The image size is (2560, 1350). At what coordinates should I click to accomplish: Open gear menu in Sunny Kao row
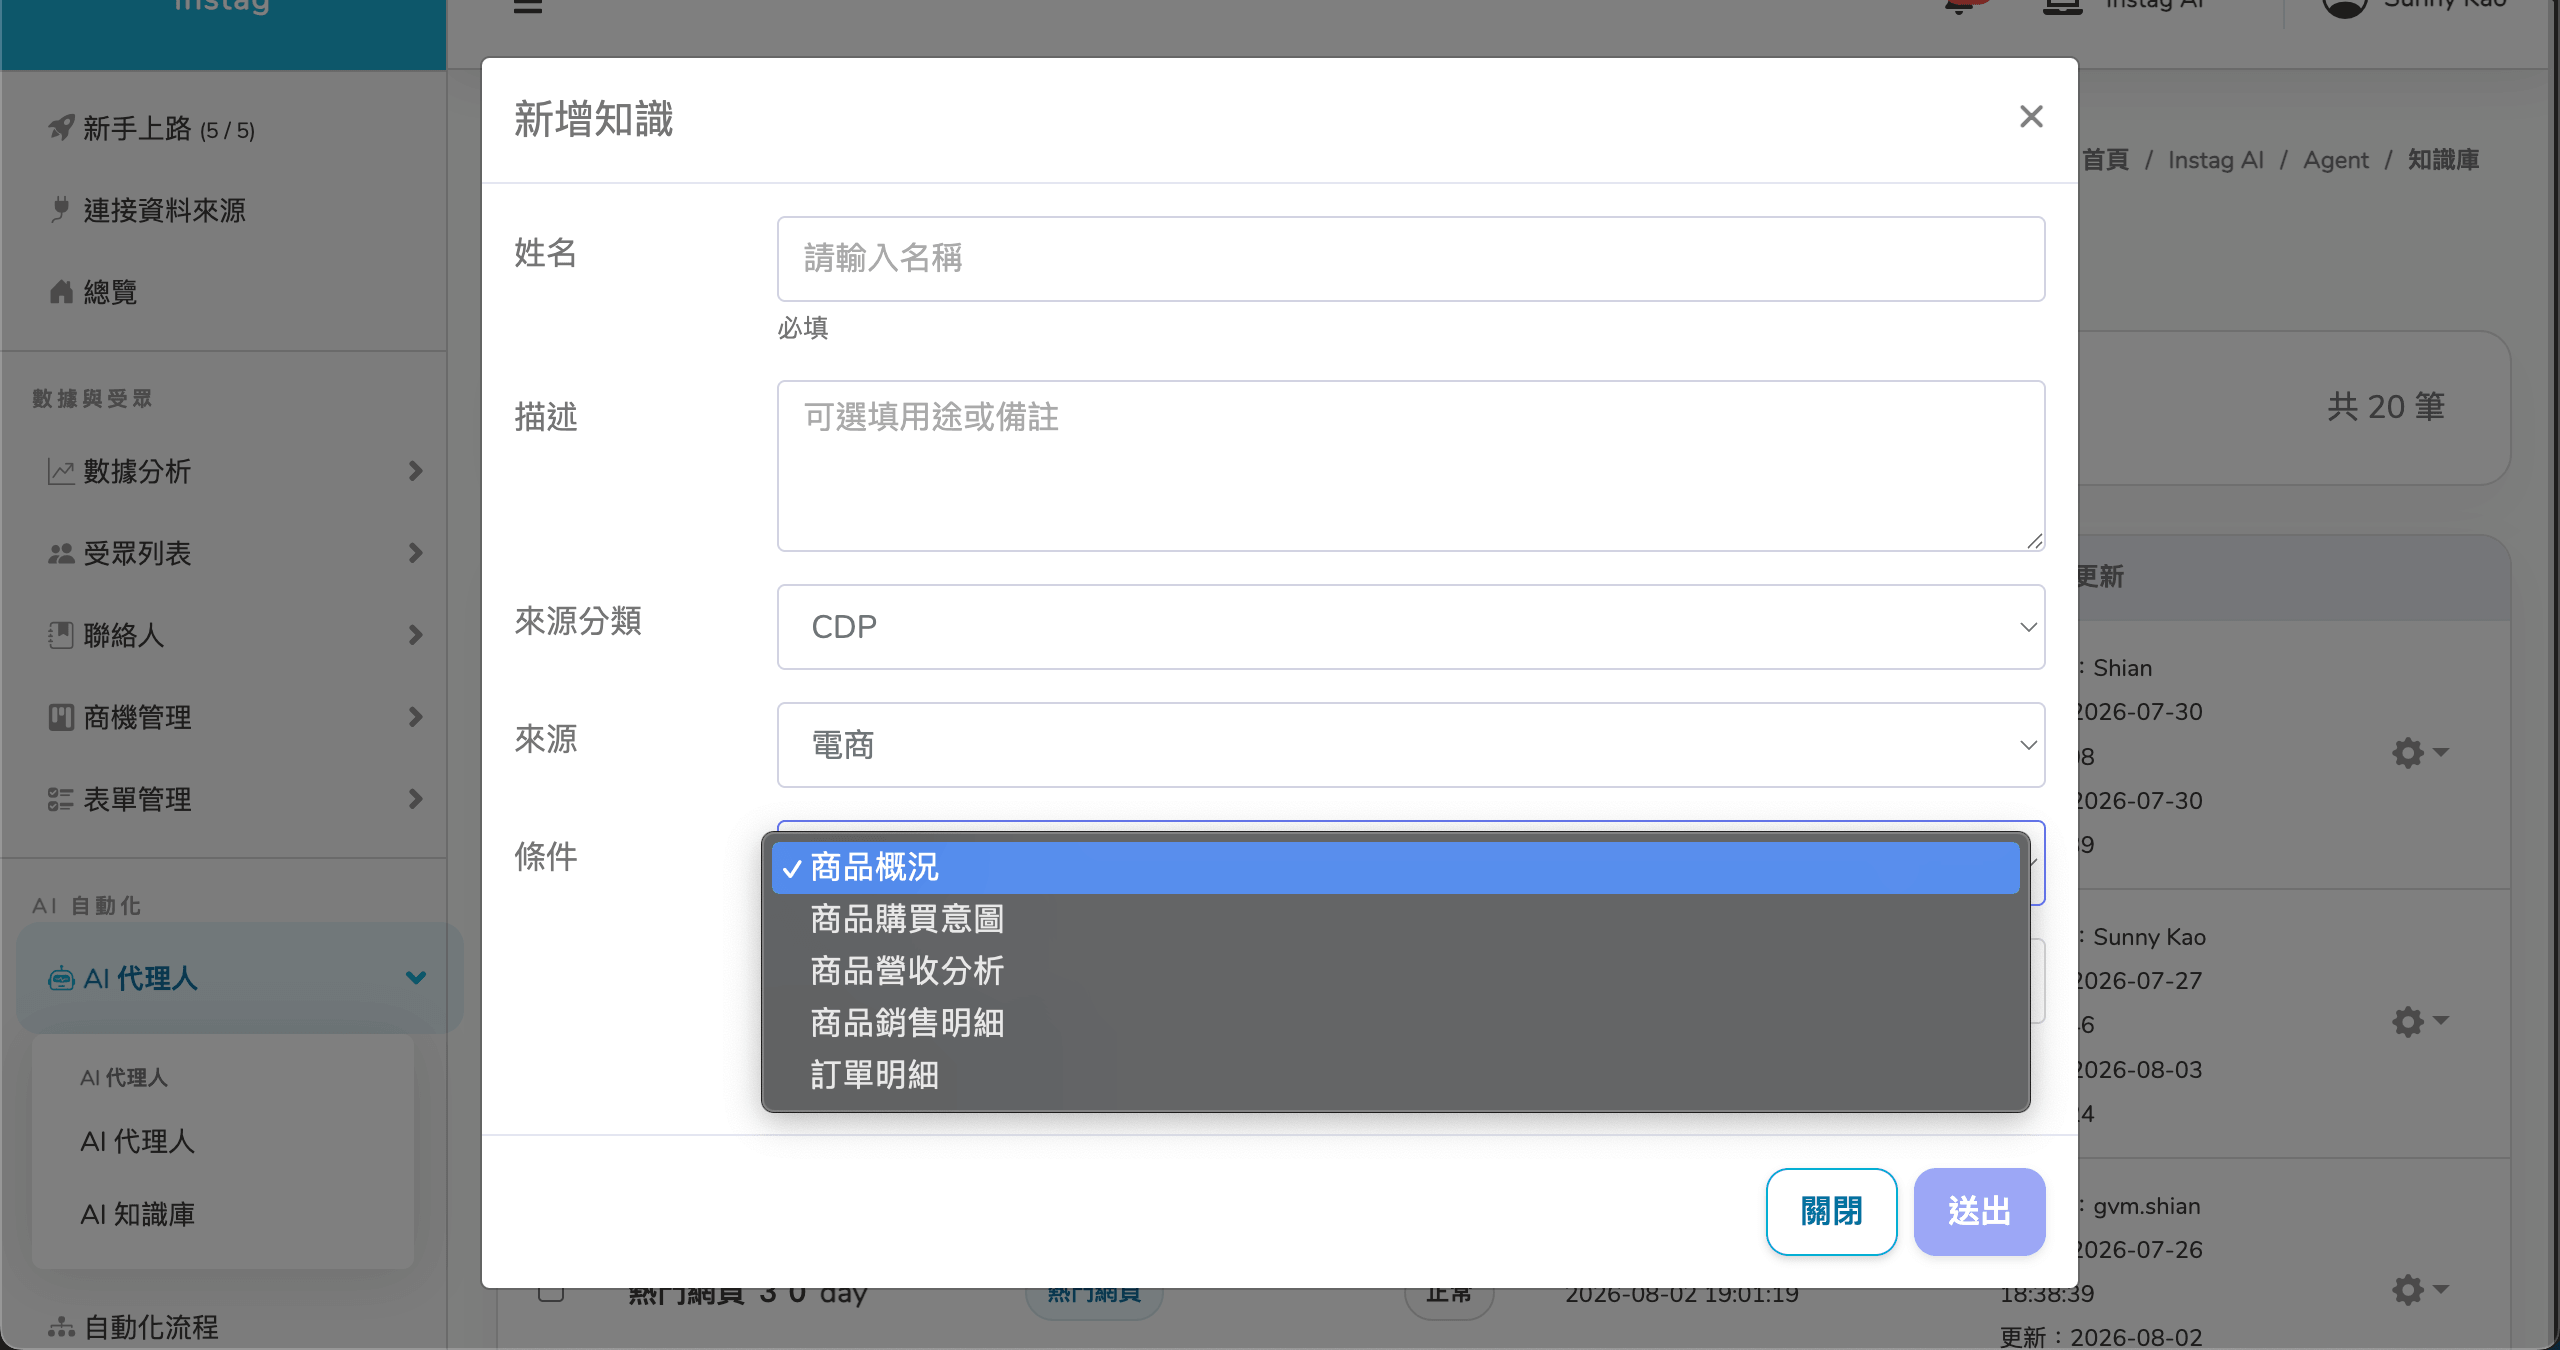pyautogui.click(x=2420, y=1022)
